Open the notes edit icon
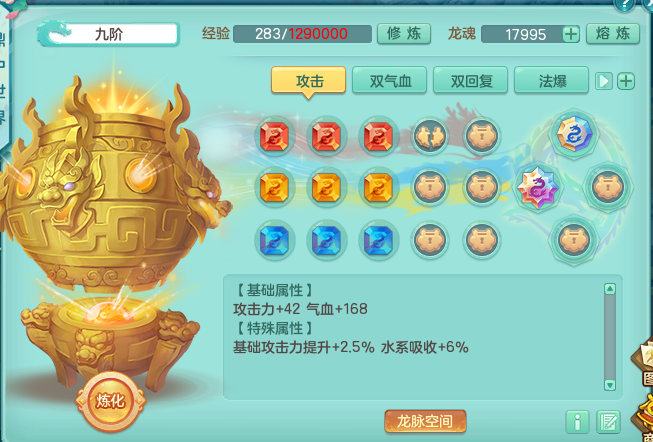Screen dimensions: 653x442 (x=608, y=422)
